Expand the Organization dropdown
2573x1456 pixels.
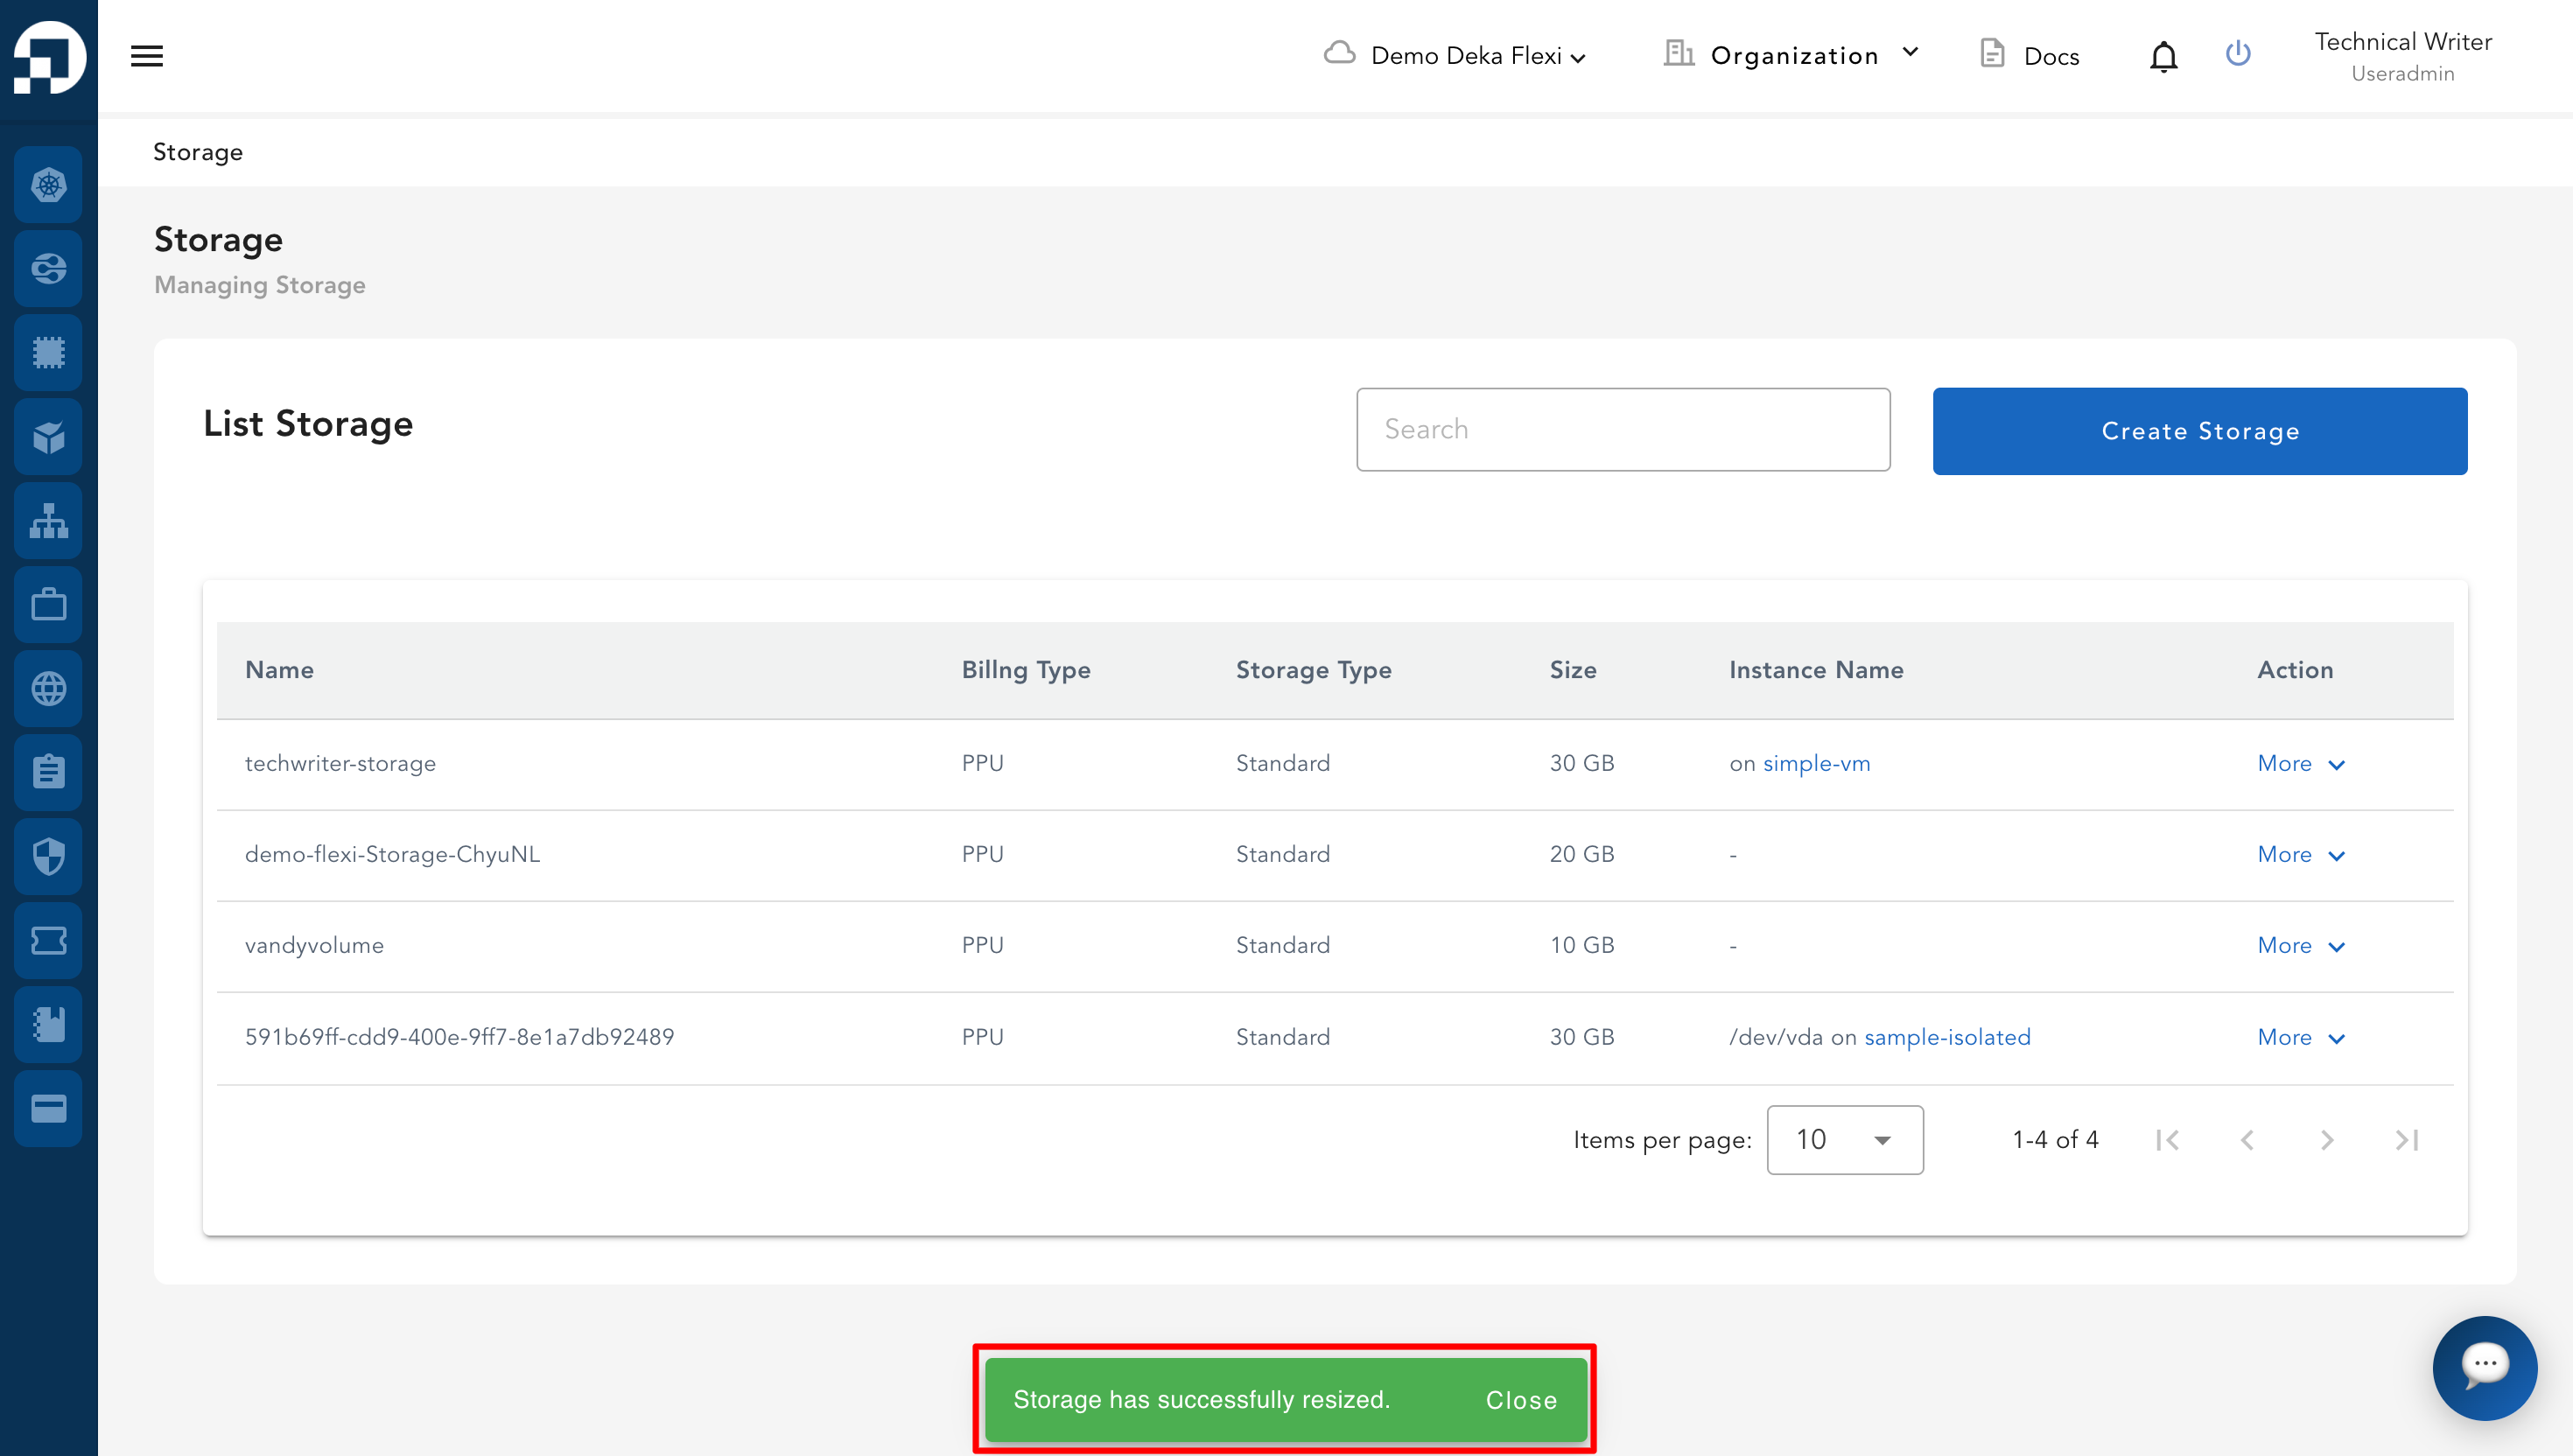coord(1791,55)
